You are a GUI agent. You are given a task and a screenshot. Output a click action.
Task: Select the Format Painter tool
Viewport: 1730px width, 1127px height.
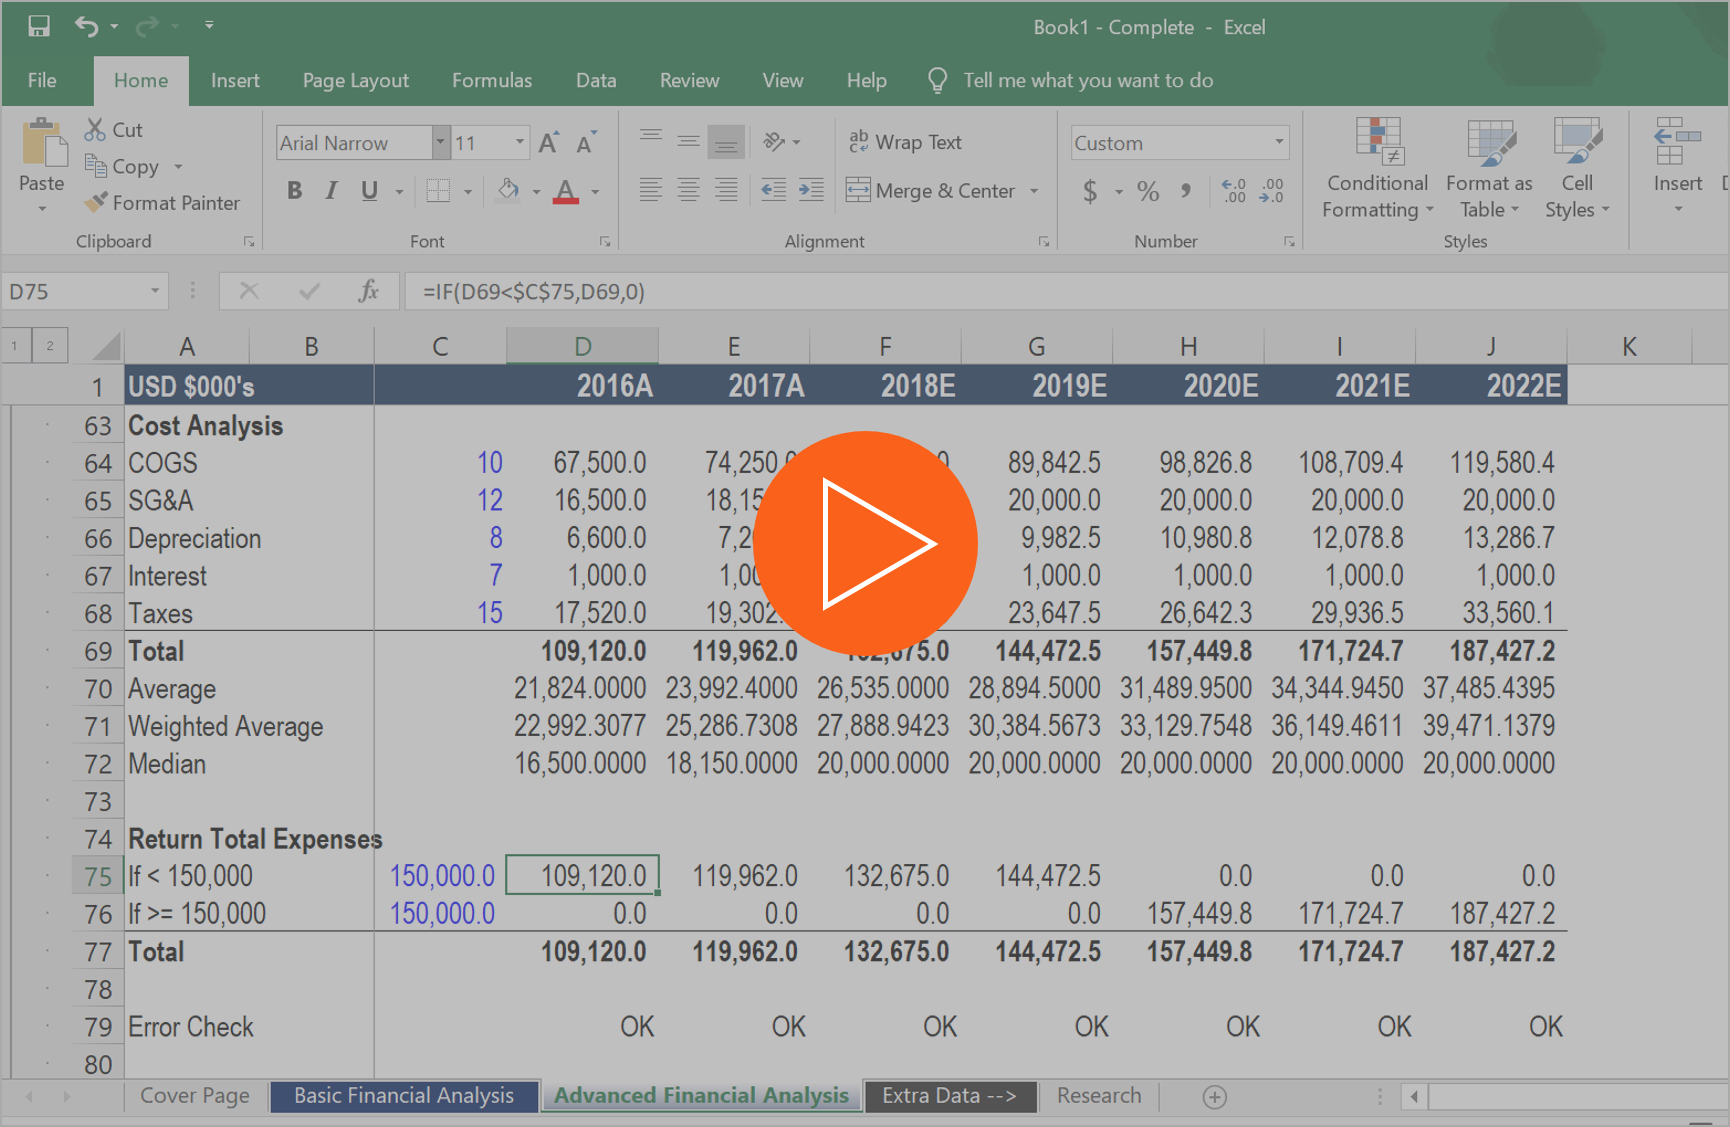pos(163,202)
